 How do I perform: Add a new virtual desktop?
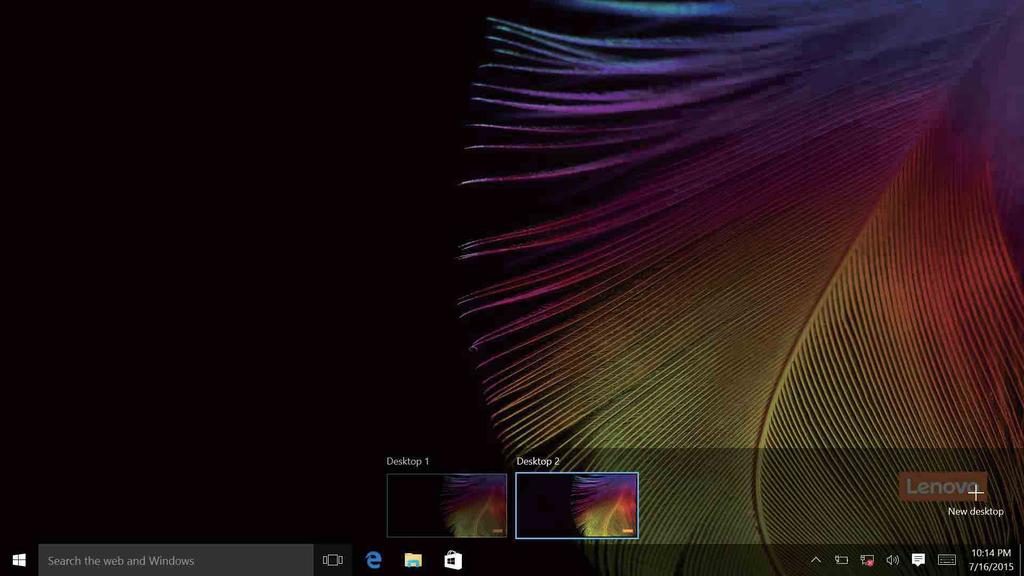click(975, 499)
